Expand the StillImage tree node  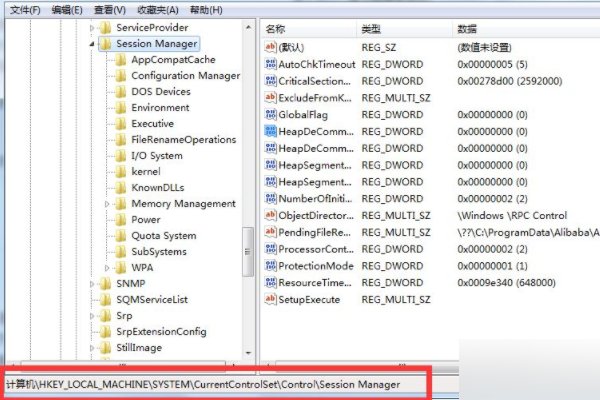click(92, 348)
